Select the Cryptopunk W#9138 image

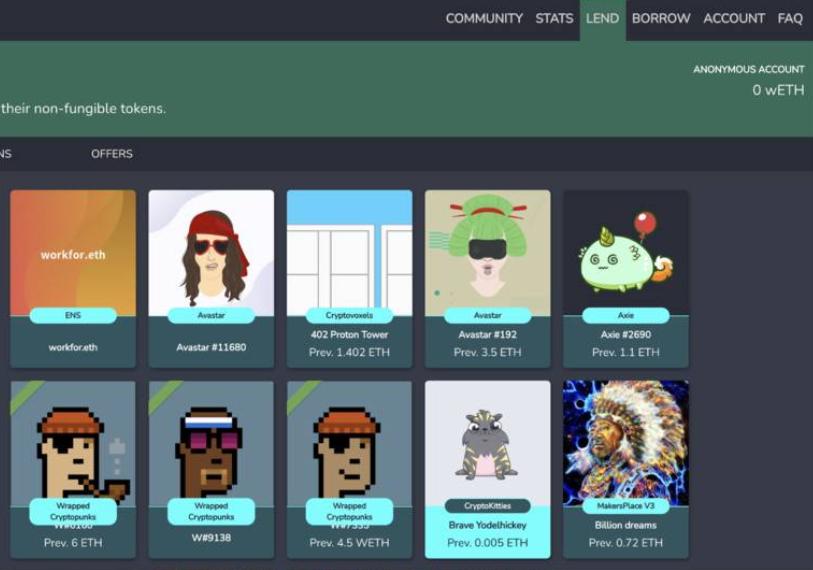(x=211, y=440)
